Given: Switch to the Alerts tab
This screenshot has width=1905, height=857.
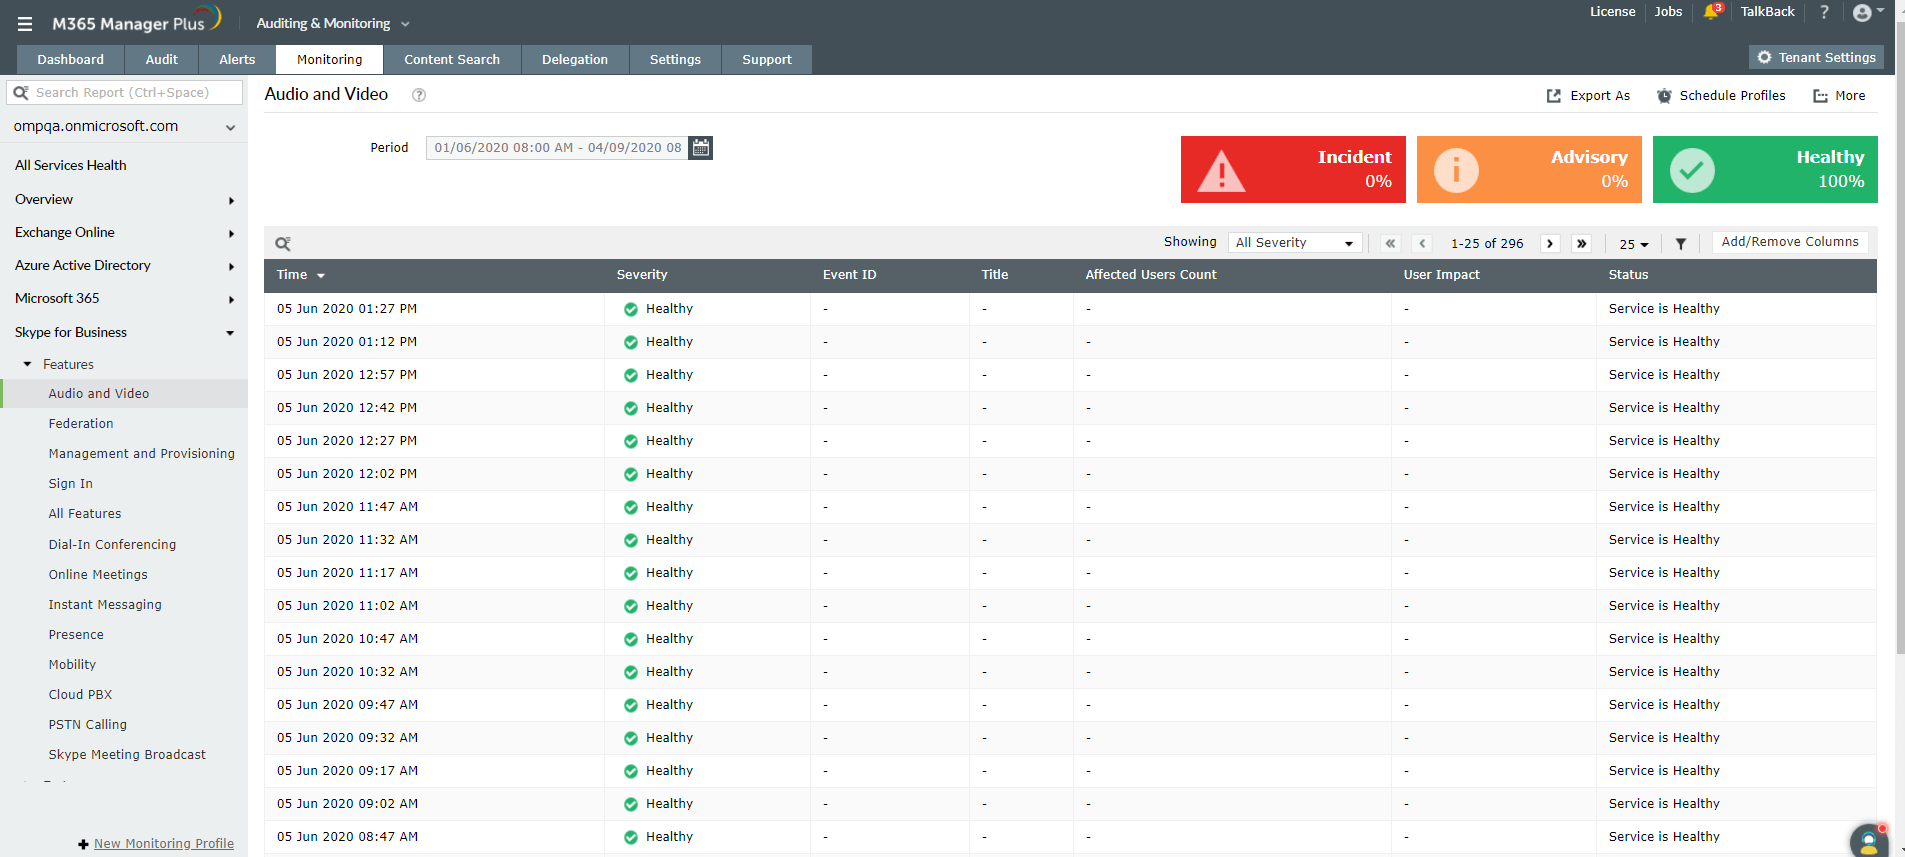Looking at the screenshot, I should [237, 60].
